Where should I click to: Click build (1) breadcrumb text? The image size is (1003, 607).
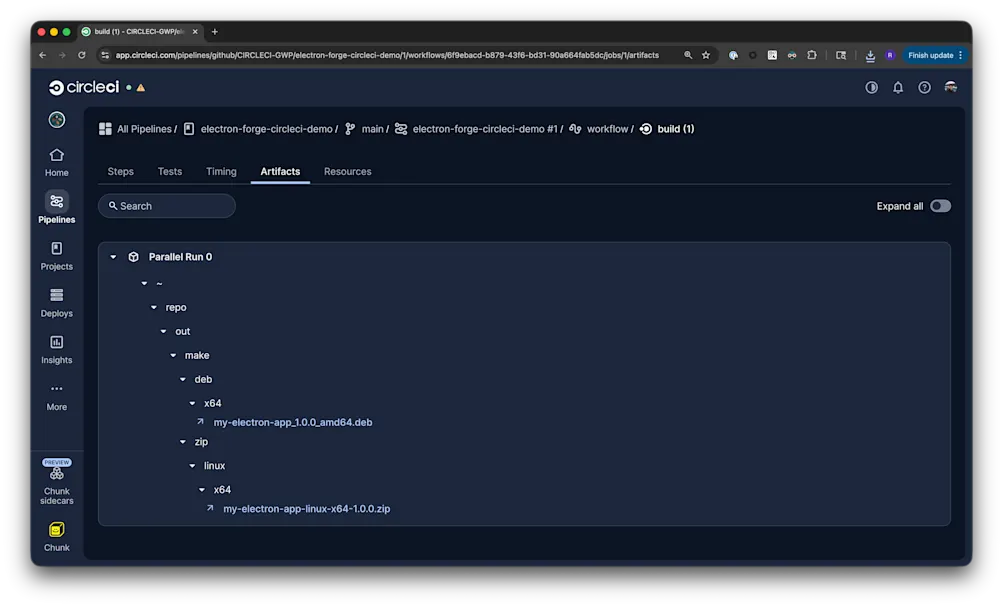point(675,129)
